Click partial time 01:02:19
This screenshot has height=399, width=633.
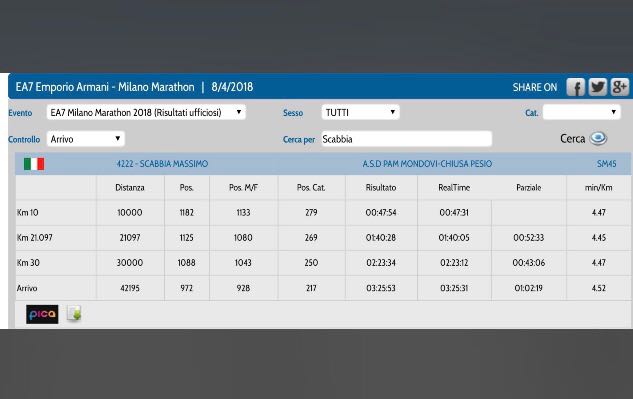(x=528, y=288)
